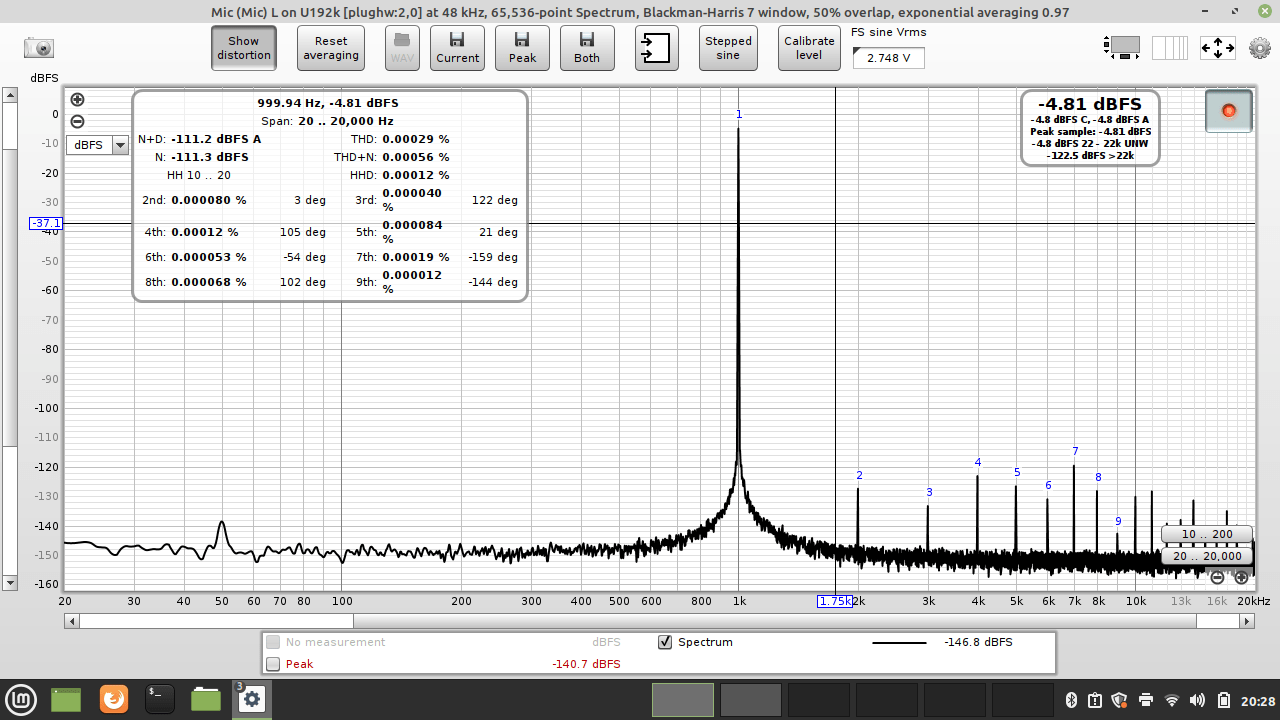Click the THD 0.00029 % value
Viewport: 1280px width, 720px height.
416,139
